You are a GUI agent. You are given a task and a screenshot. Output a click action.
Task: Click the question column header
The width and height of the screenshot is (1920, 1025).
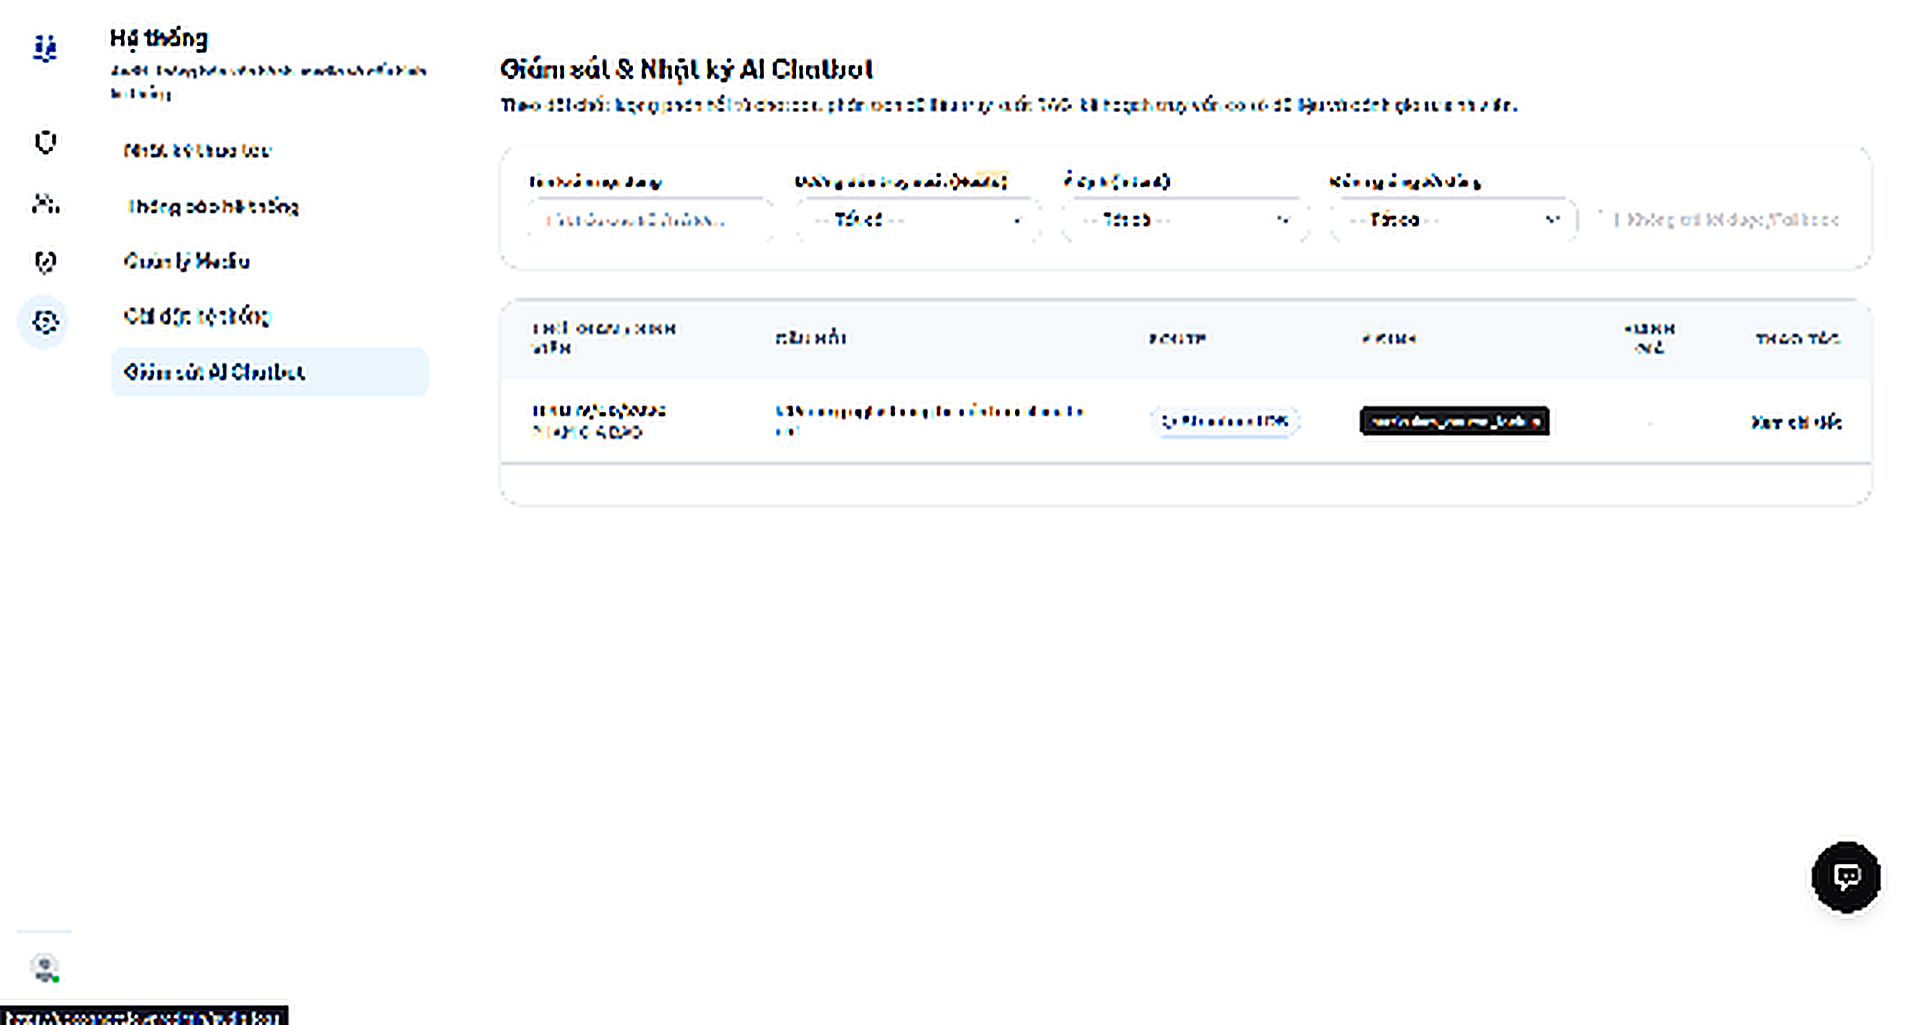point(811,338)
